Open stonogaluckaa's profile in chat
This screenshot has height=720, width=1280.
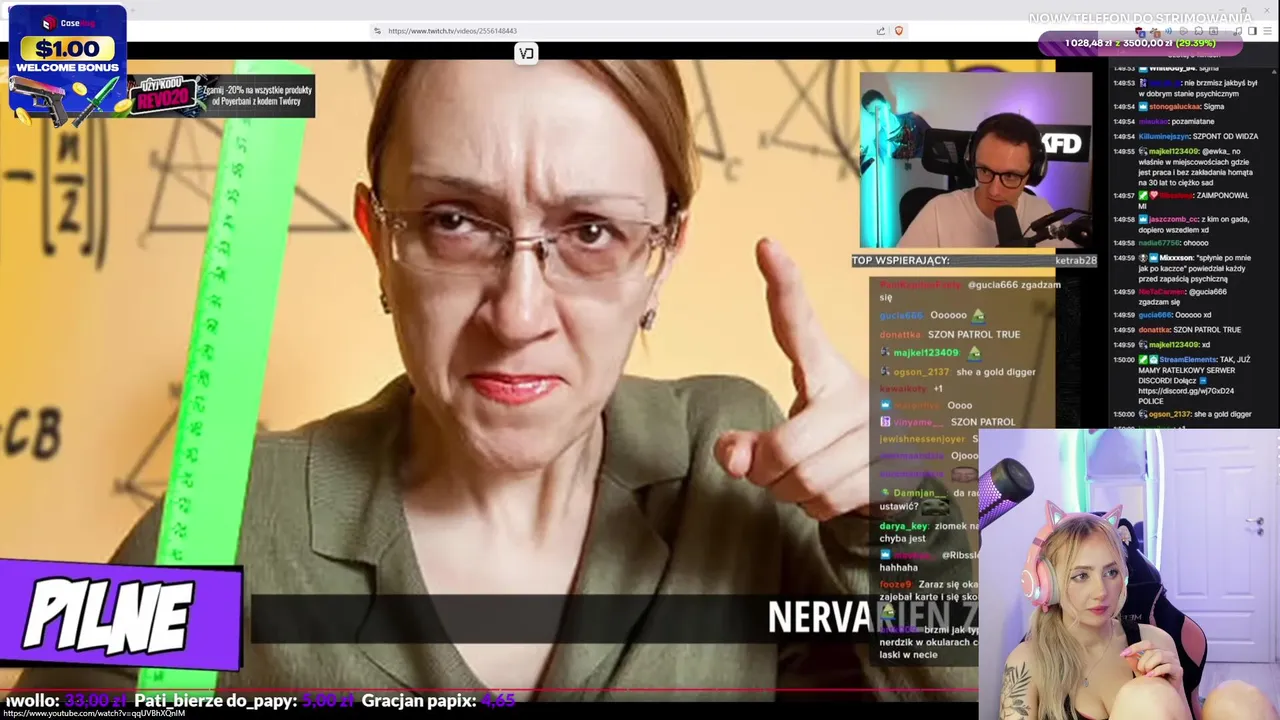(1176, 107)
